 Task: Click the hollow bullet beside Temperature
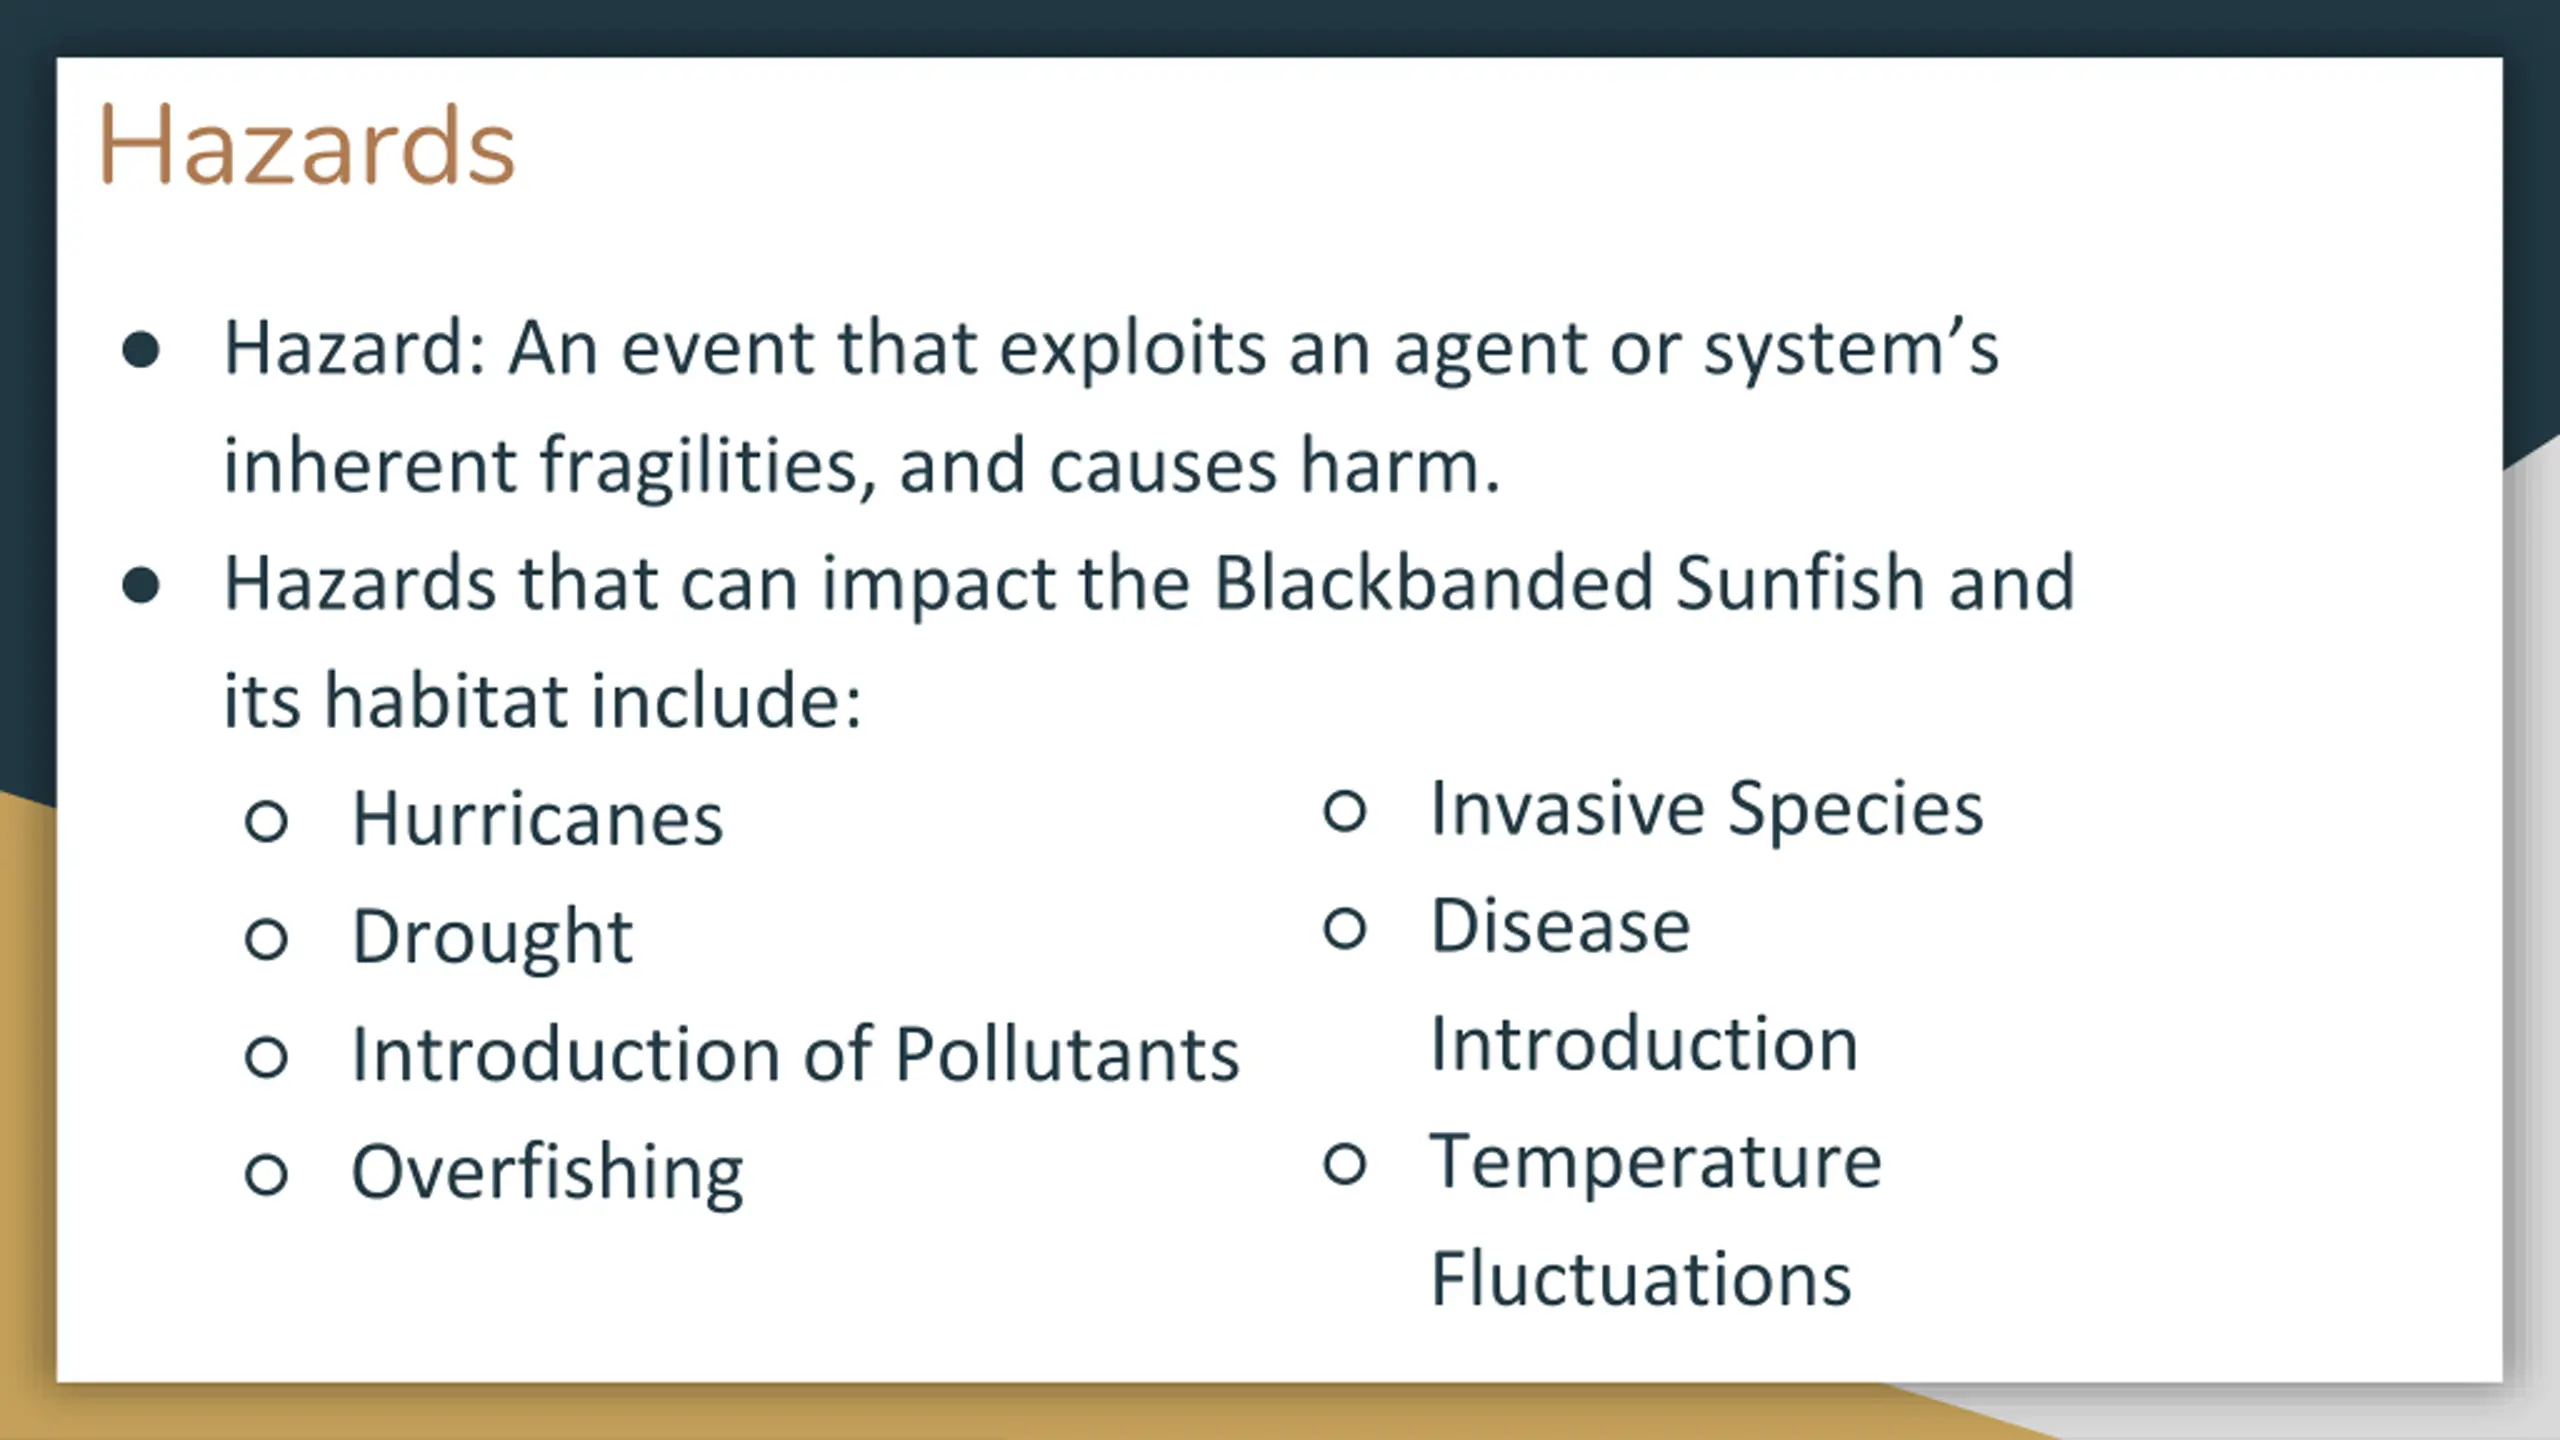coord(1345,1163)
